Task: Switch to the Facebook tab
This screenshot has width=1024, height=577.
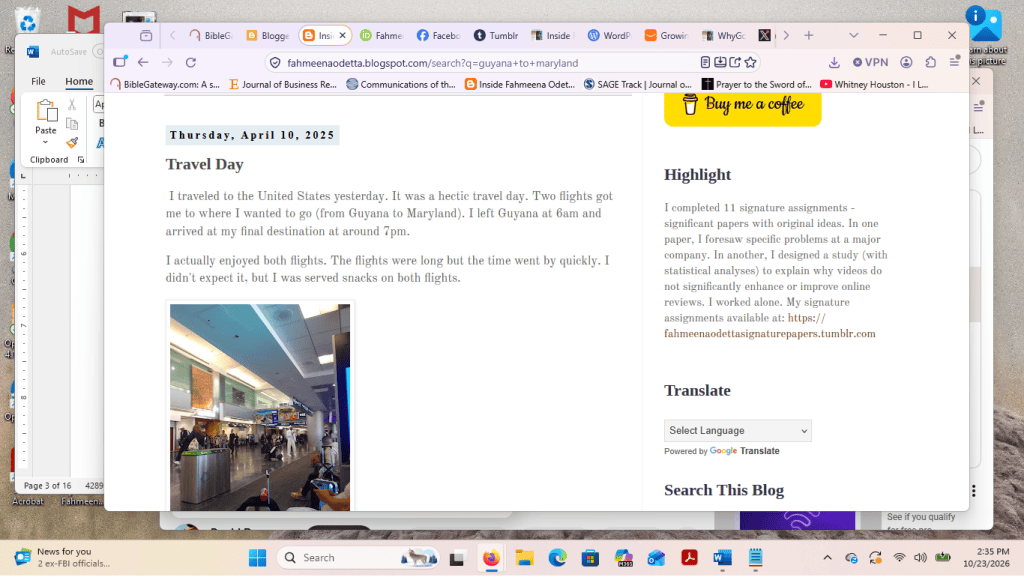Action: click(x=439, y=35)
